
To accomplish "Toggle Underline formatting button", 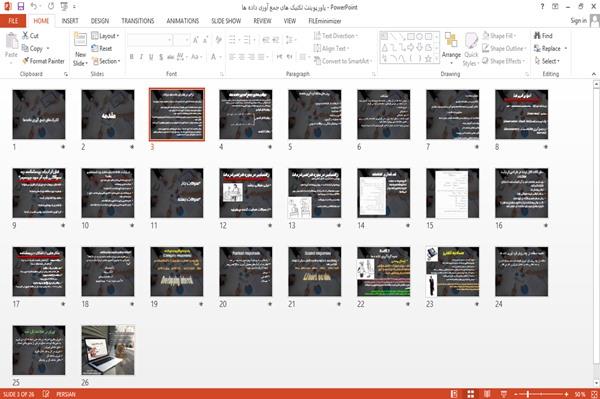I will (x=151, y=57).
